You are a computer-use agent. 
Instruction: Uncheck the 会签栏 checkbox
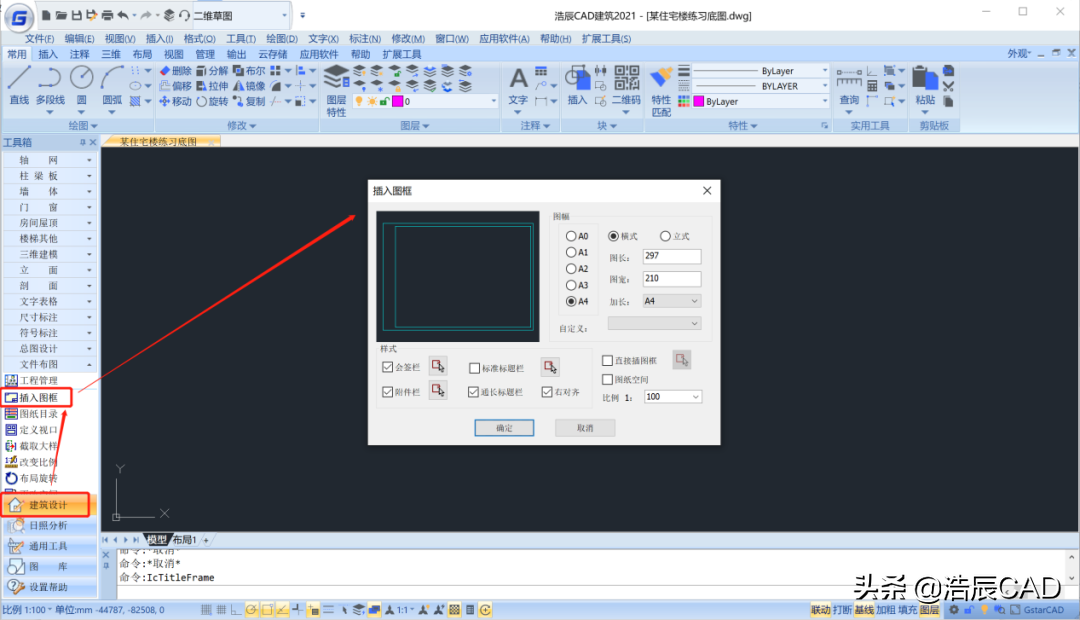click(x=388, y=367)
